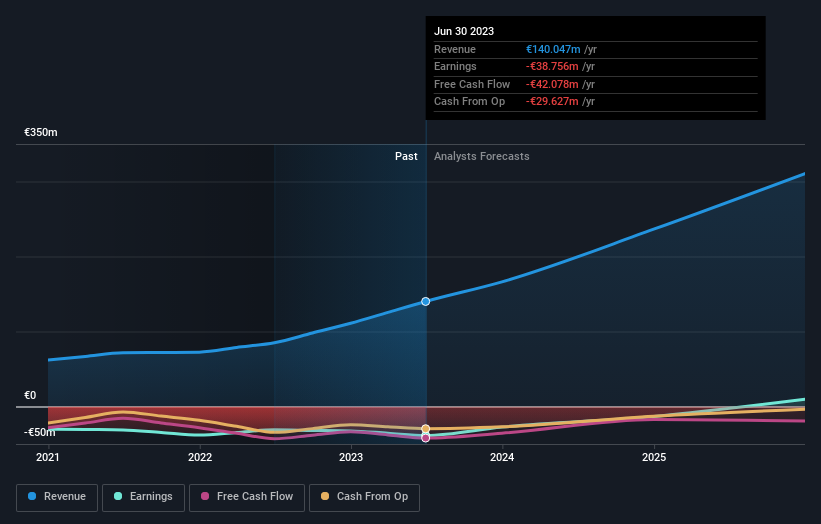Click the blue Revenue data point marker
Screen dimensions: 821x524
[426, 301]
